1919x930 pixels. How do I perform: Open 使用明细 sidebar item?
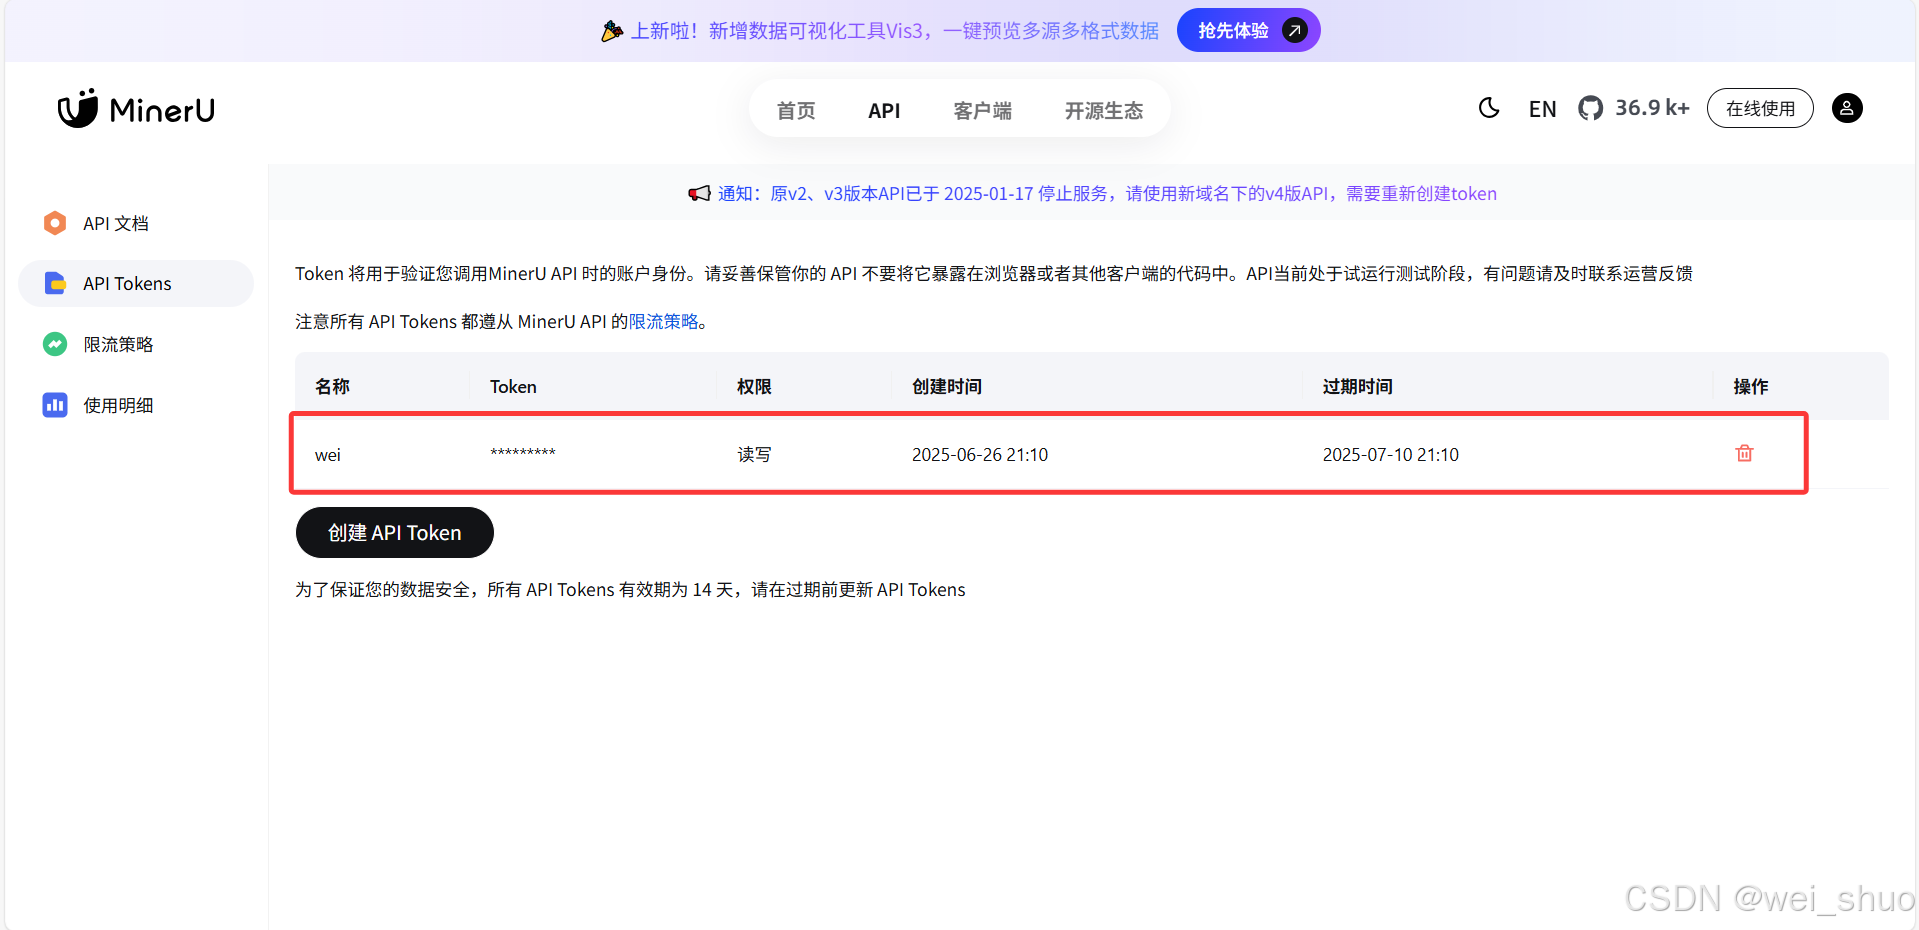tap(136, 405)
